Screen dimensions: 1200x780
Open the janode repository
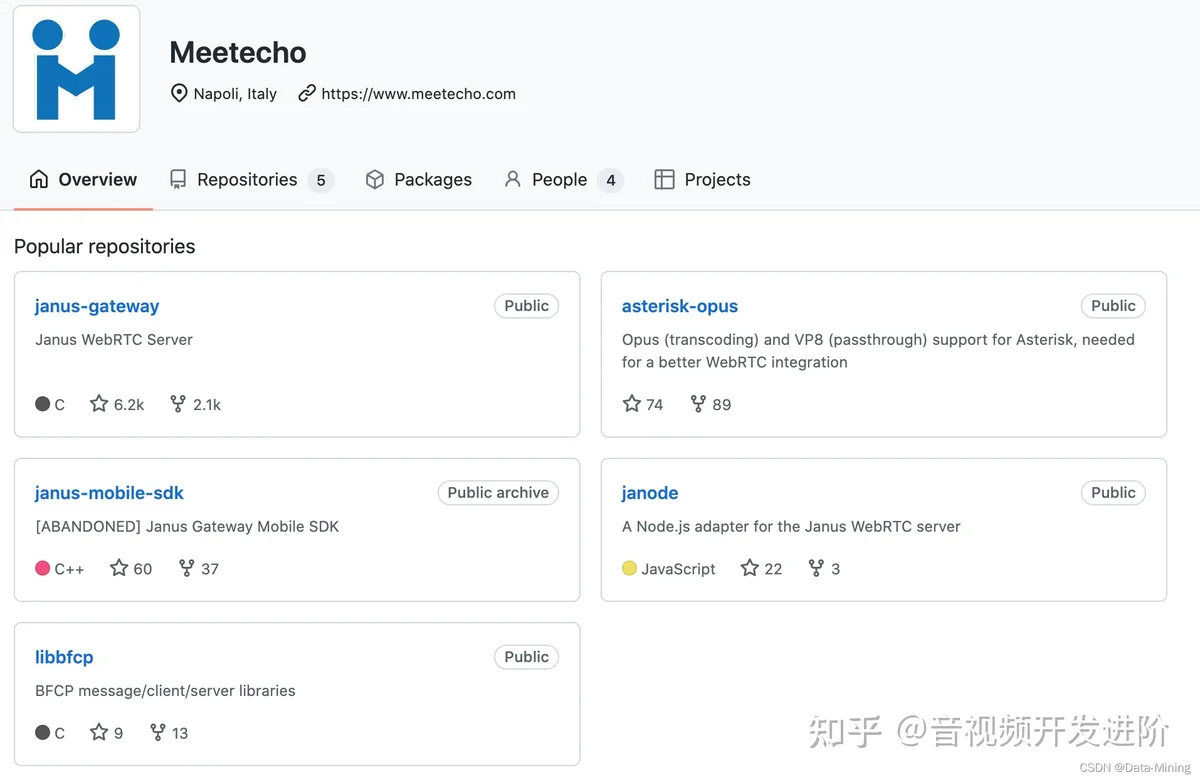pyautogui.click(x=650, y=493)
